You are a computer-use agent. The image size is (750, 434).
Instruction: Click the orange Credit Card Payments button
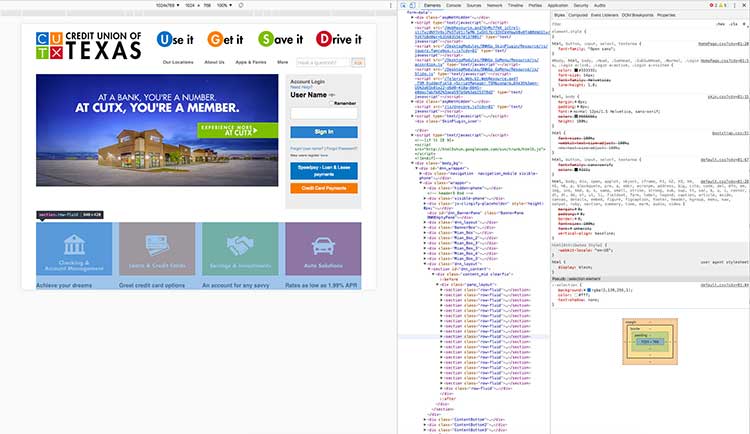click(x=324, y=188)
